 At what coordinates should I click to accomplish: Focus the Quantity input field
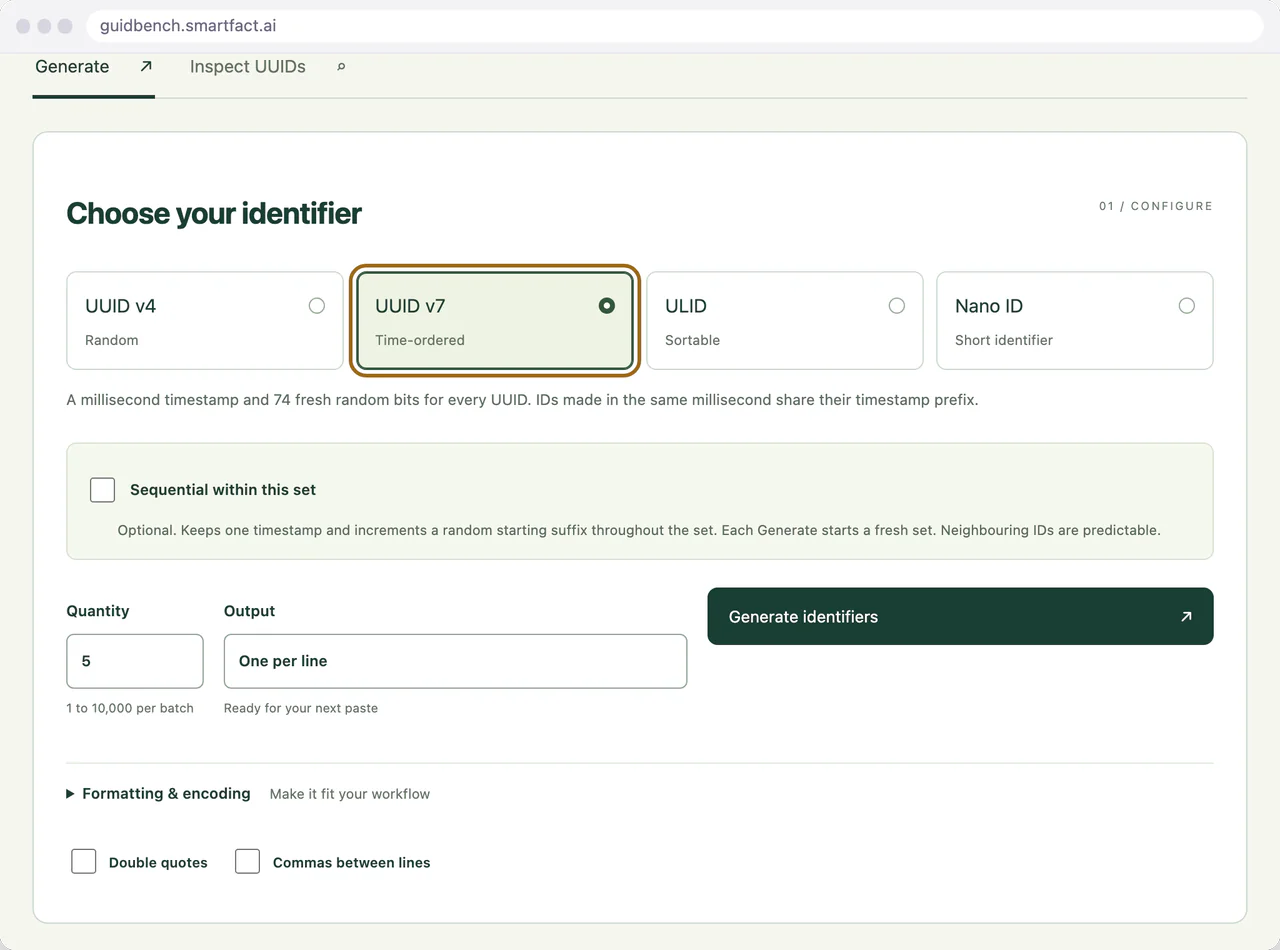click(x=135, y=661)
